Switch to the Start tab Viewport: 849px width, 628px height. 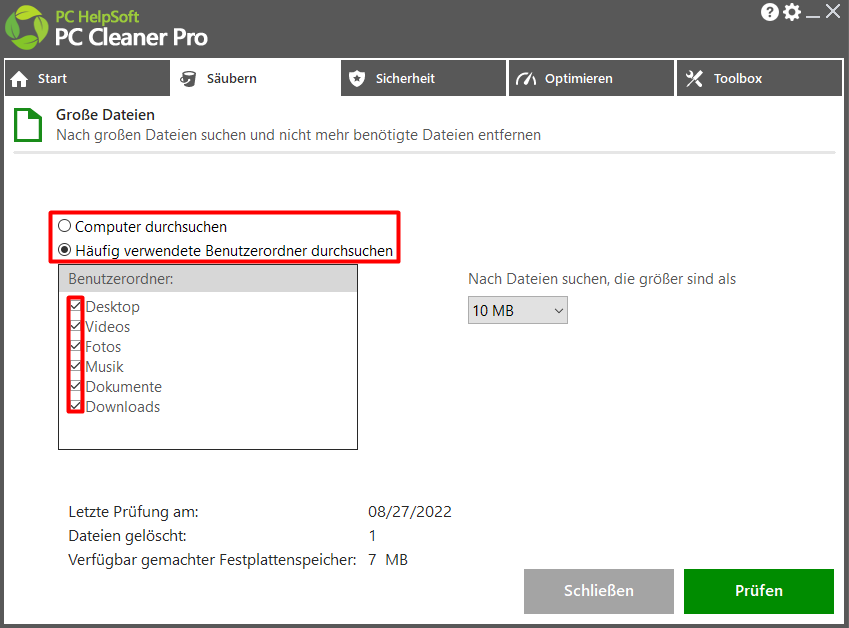[87, 78]
